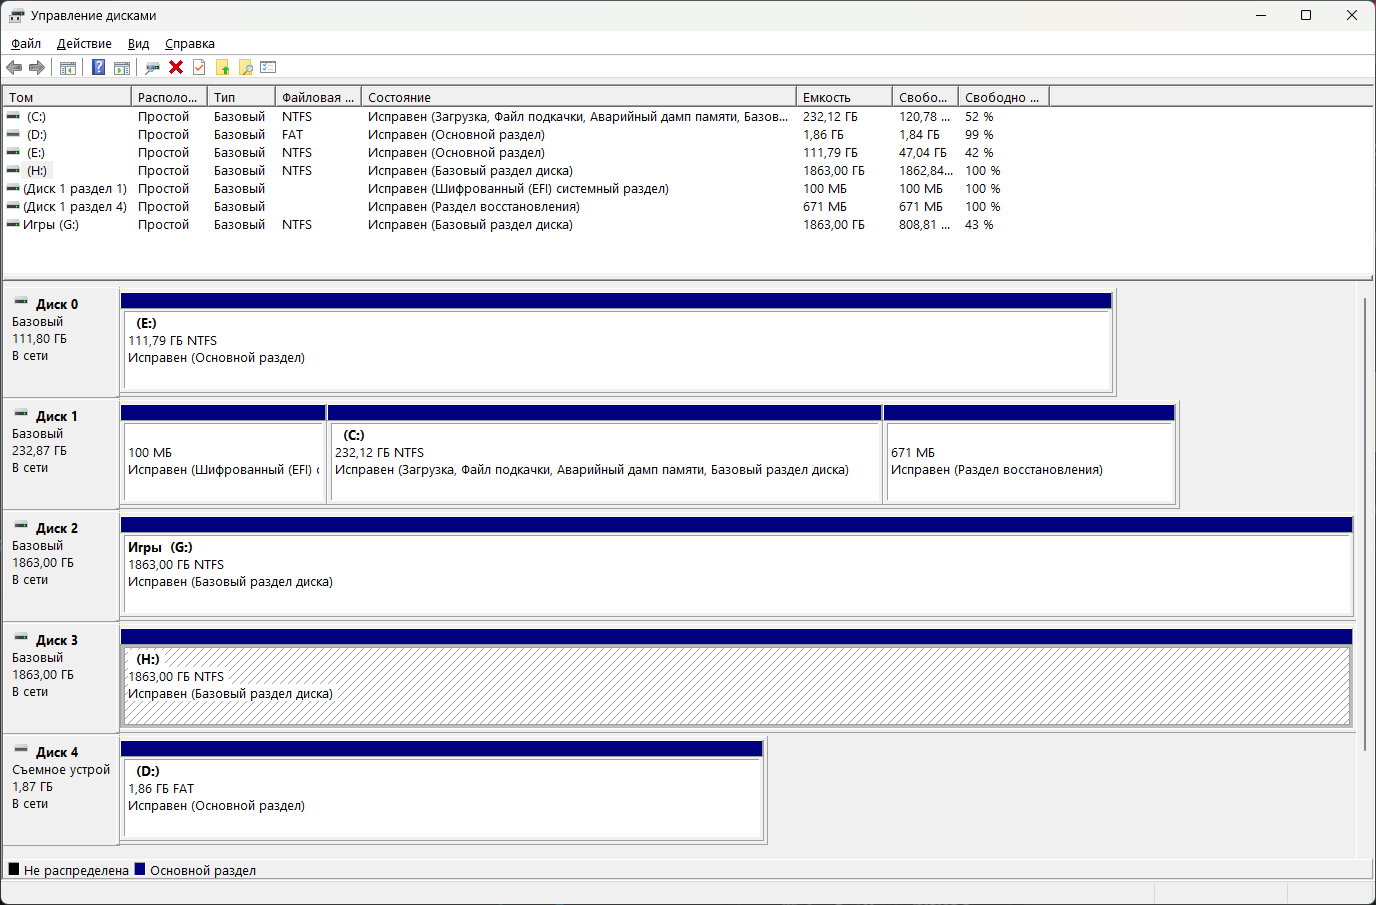Click the Forward arrow in toolbar
The height and width of the screenshot is (905, 1376).
point(37,67)
